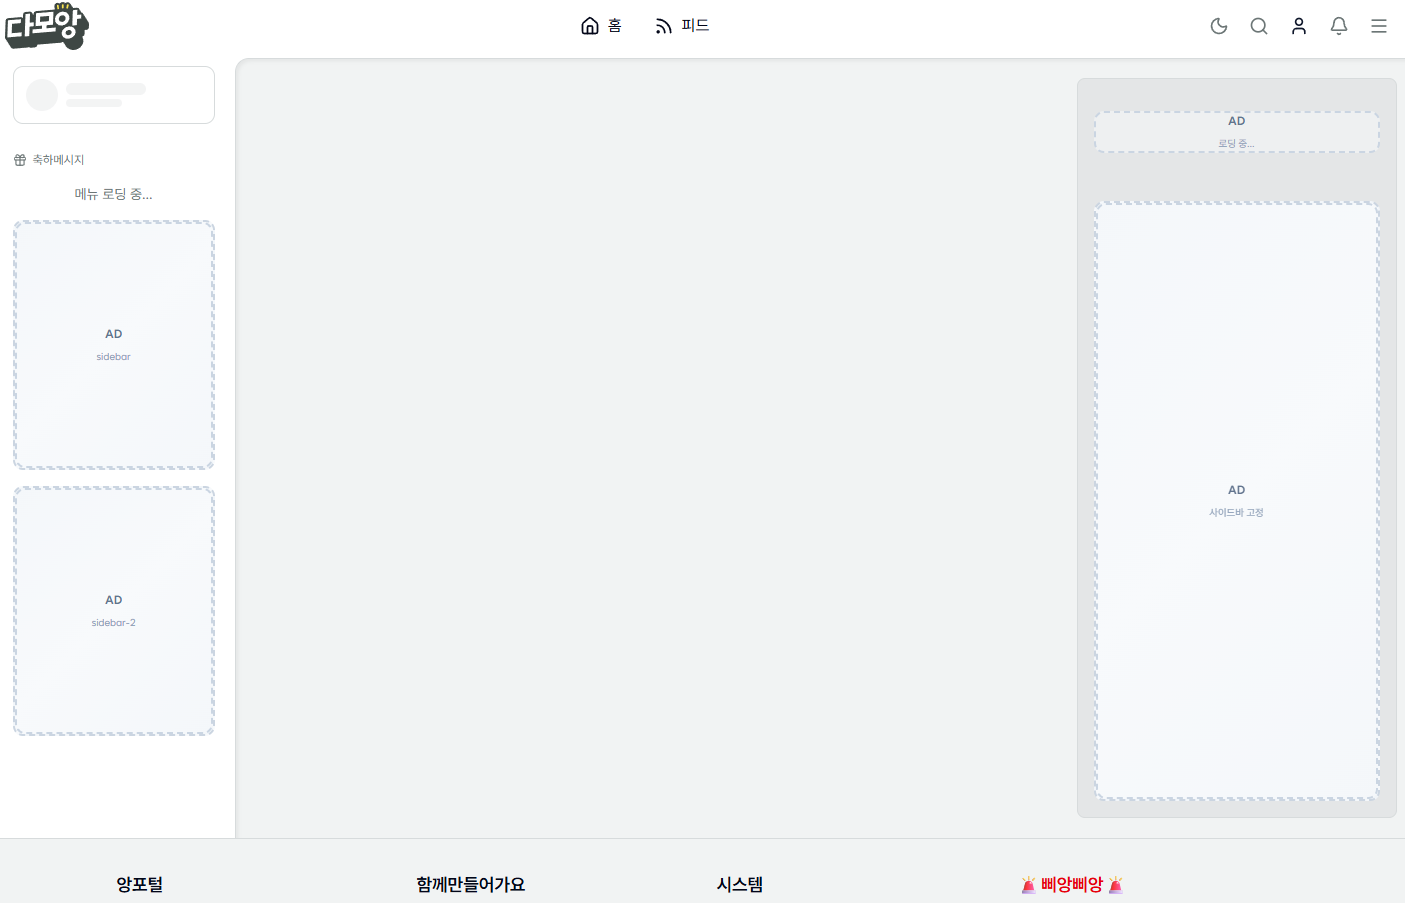Open notifications bell icon
Image resolution: width=1405 pixels, height=903 pixels.
click(x=1339, y=26)
